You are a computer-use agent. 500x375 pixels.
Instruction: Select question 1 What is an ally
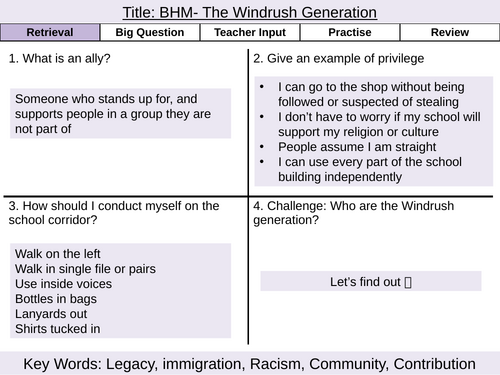(x=59, y=58)
